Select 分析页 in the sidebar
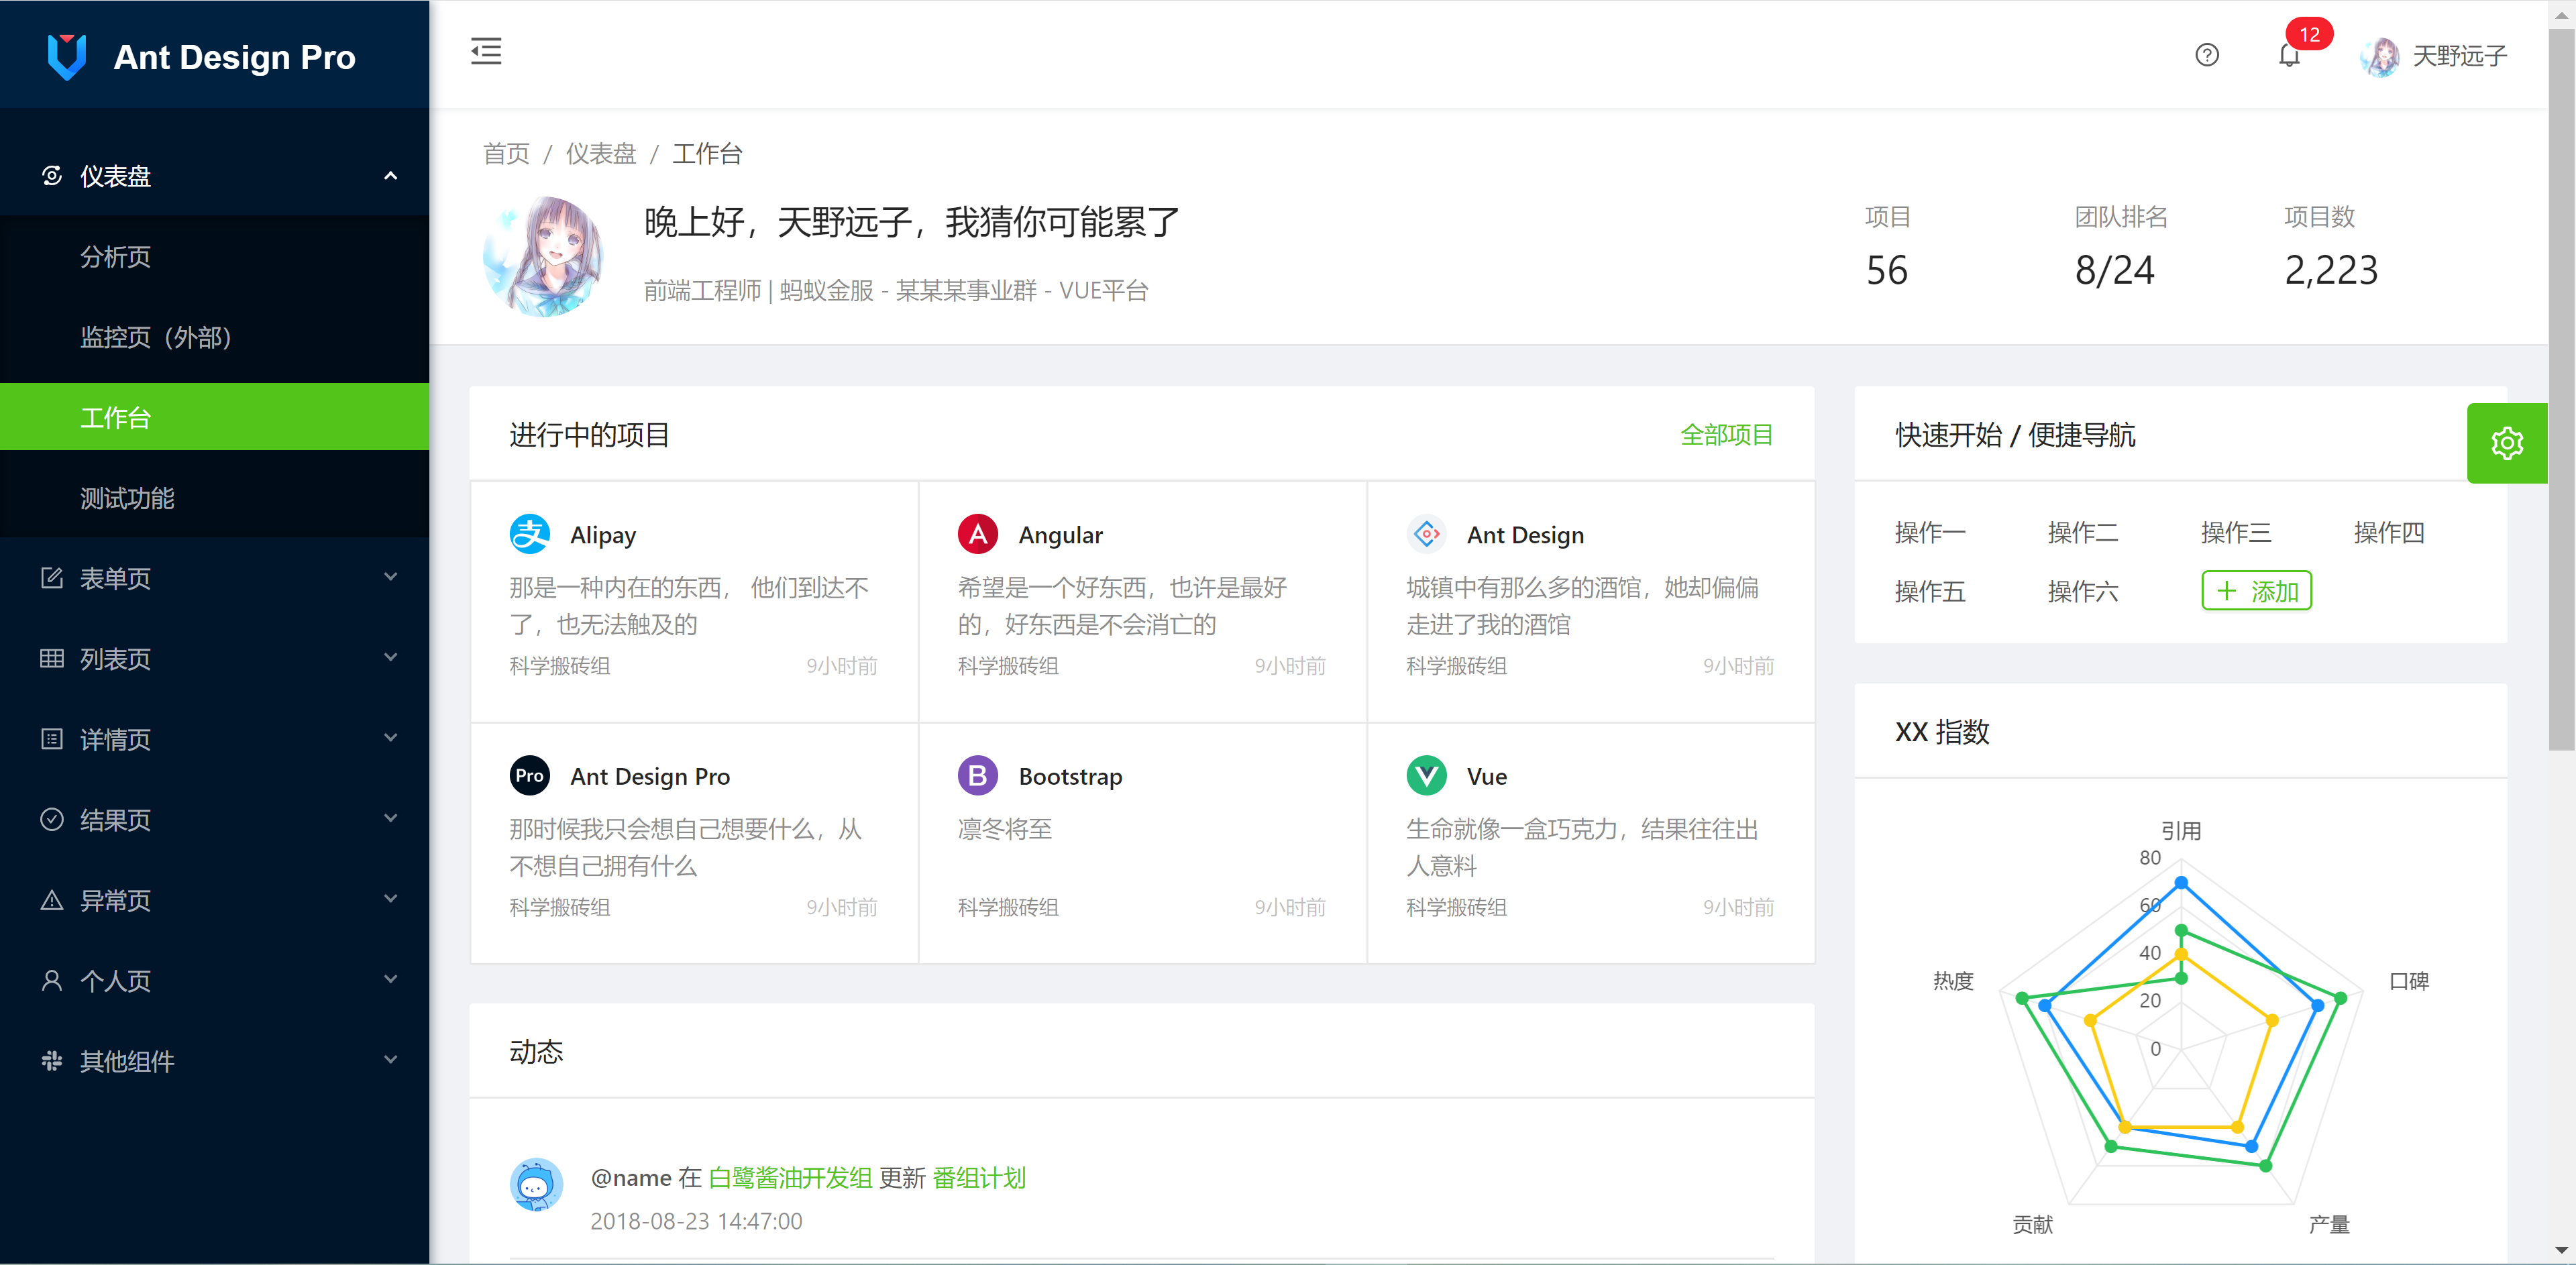 (x=116, y=257)
